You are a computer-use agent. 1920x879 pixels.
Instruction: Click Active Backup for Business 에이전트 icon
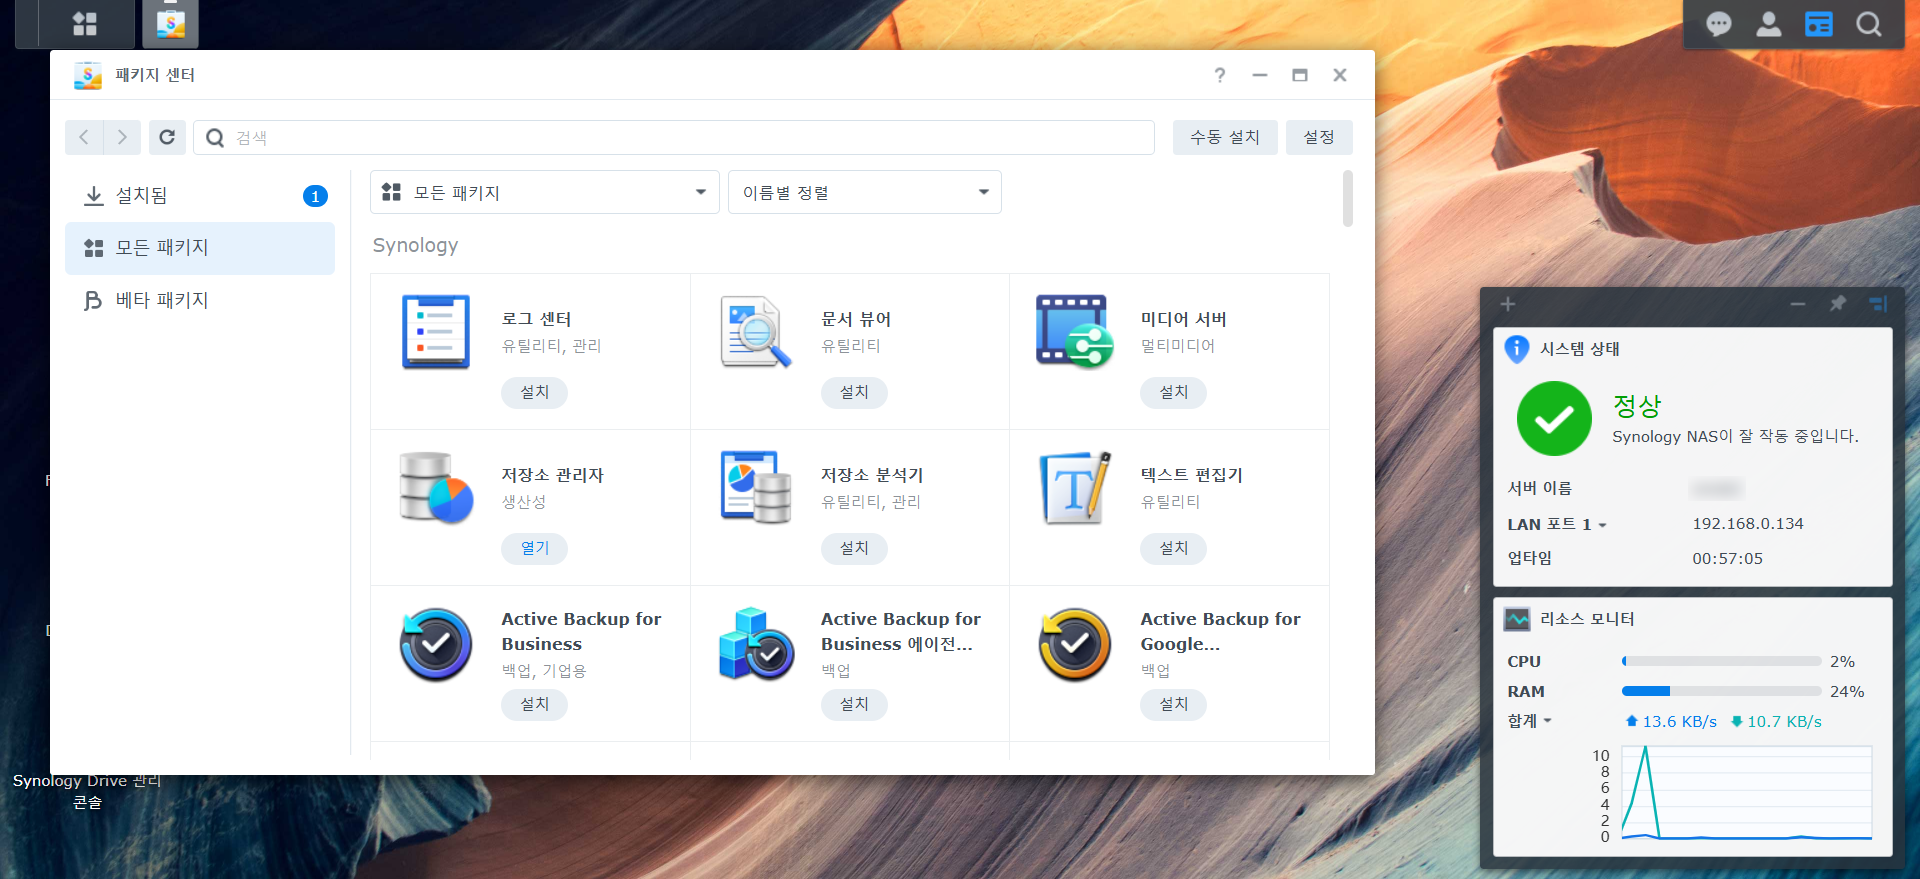click(756, 644)
